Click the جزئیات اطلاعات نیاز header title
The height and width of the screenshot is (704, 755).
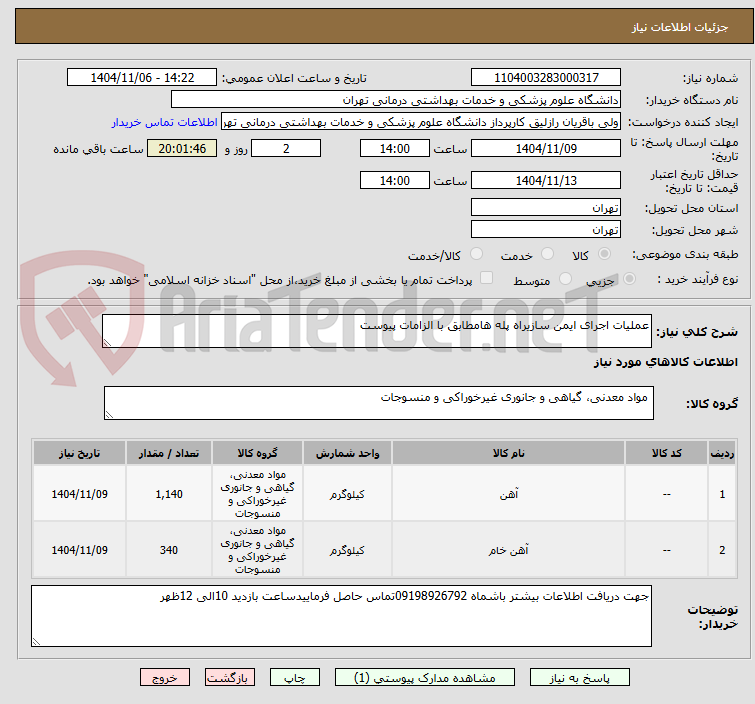coord(680,27)
